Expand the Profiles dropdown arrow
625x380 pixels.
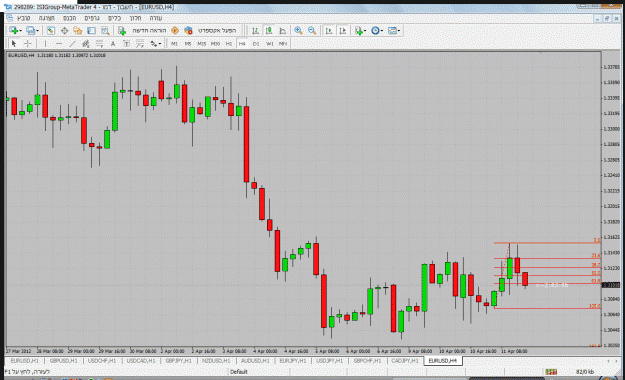coord(37,31)
